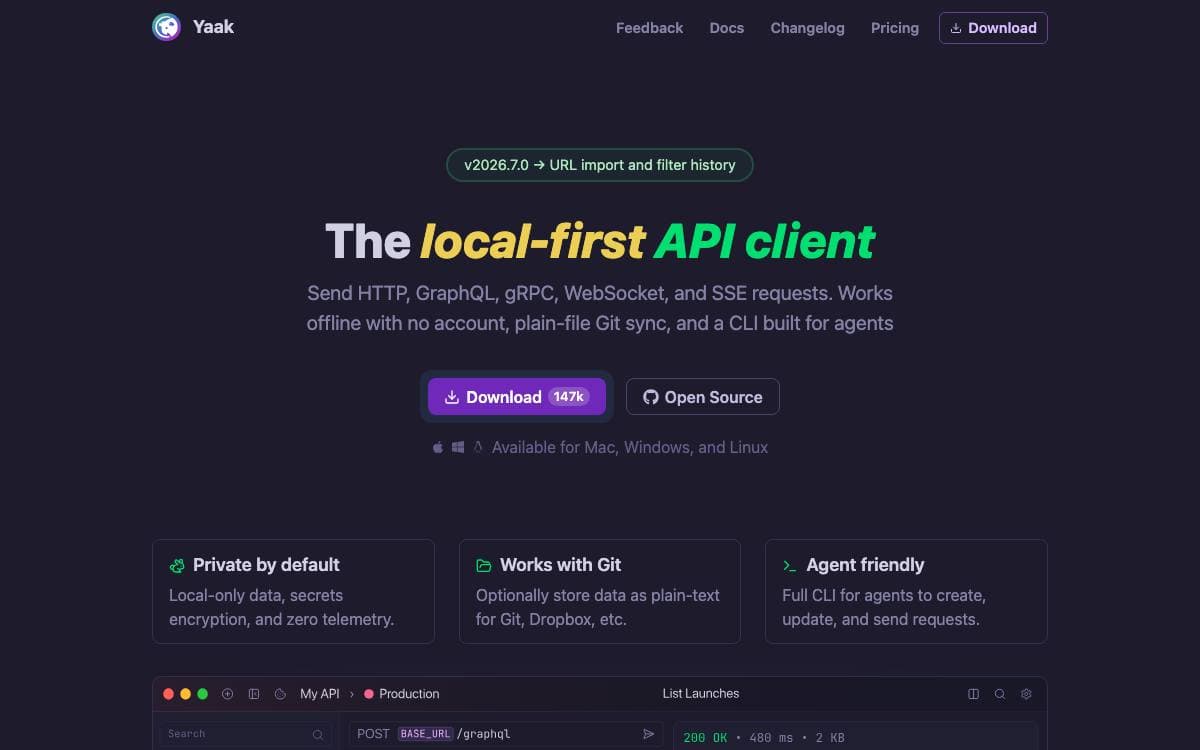Click the "Works with Git" card title
Image resolution: width=1200 pixels, height=750 pixels.
click(560, 565)
